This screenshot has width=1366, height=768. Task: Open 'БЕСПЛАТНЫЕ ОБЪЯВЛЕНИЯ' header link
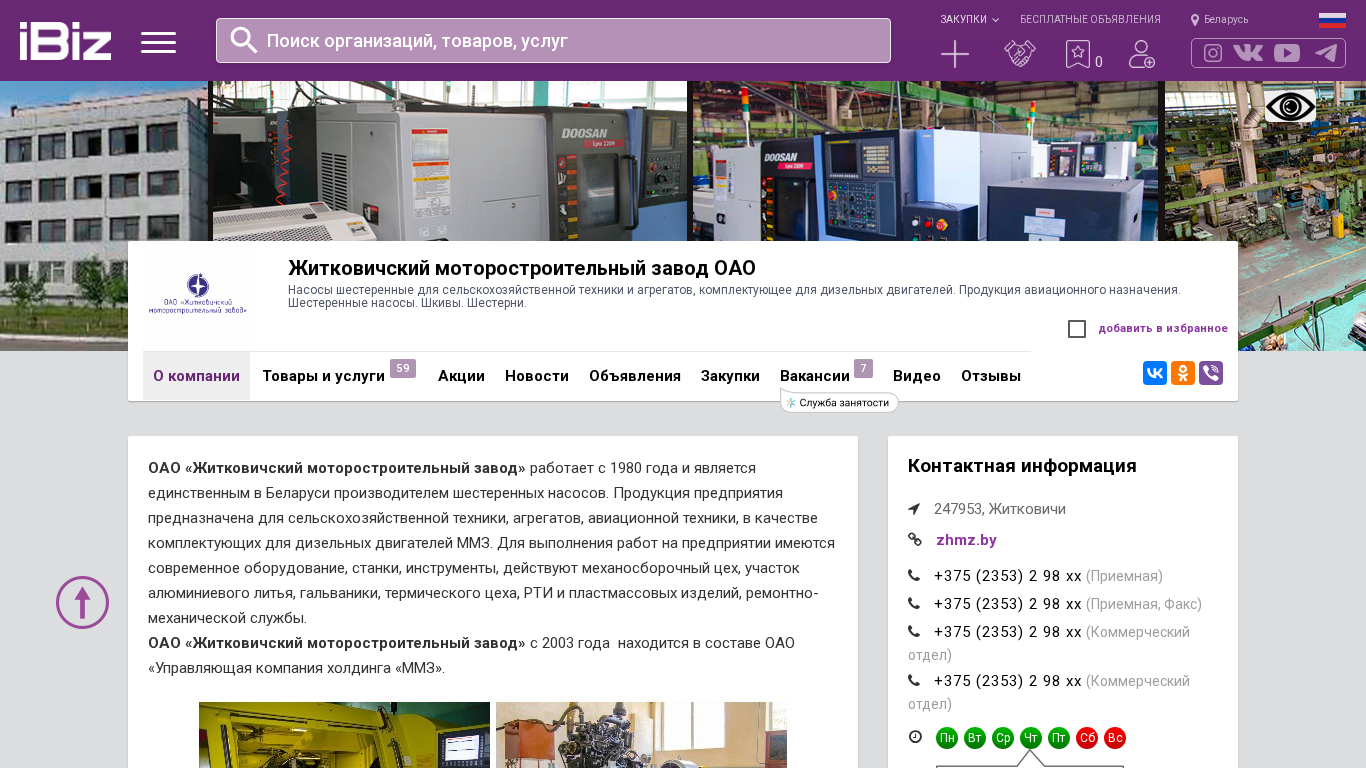coord(1090,20)
